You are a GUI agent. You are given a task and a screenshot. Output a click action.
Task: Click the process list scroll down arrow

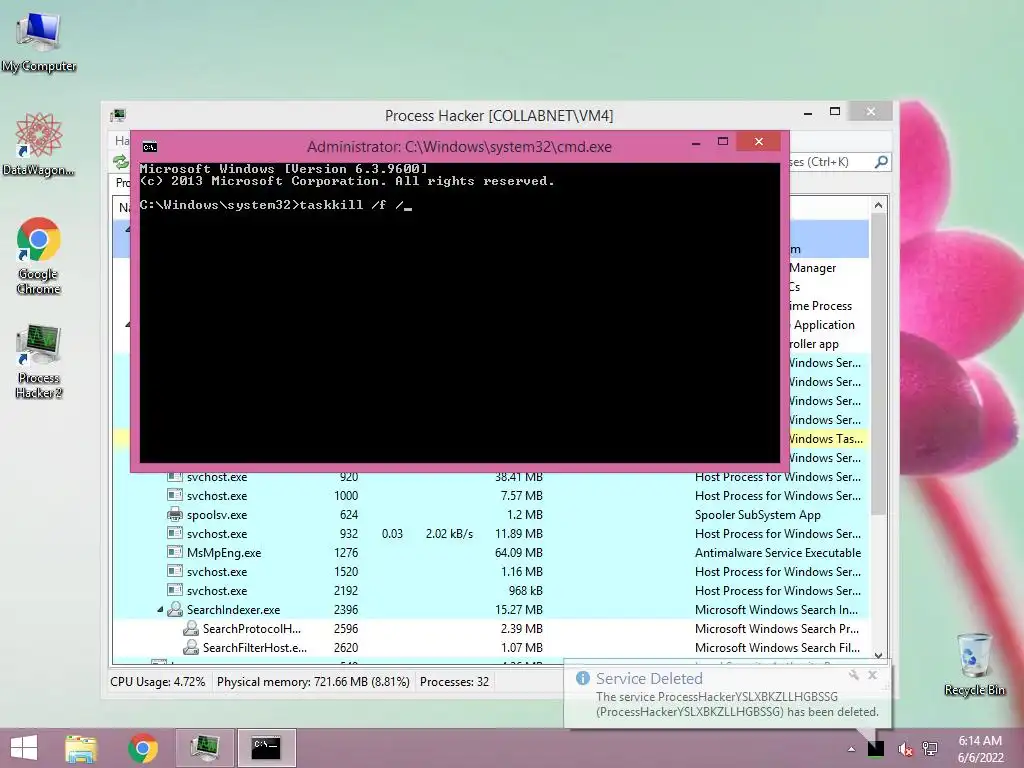[878, 655]
